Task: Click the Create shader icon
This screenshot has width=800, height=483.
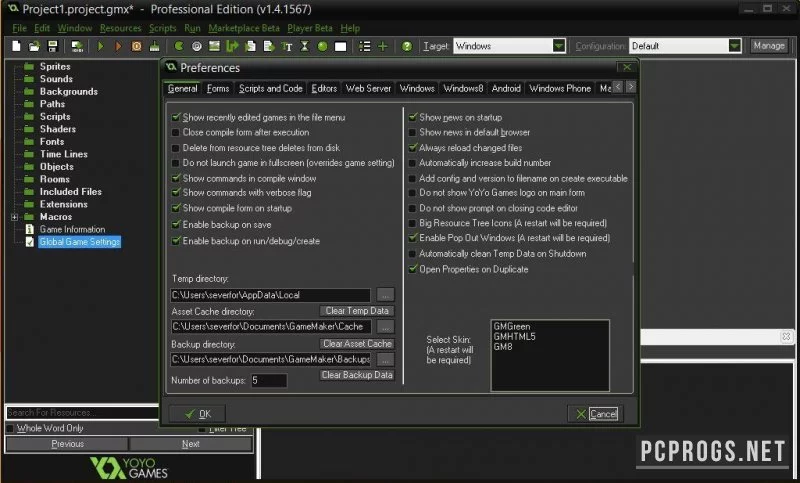Action: pos(269,46)
